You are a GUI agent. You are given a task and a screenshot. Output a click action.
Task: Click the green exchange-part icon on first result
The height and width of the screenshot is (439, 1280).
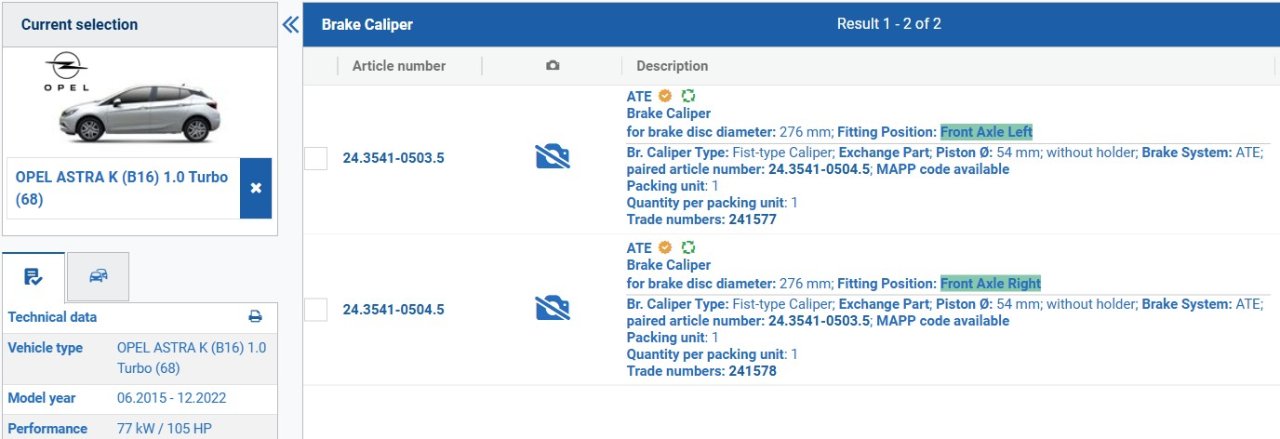pos(688,96)
